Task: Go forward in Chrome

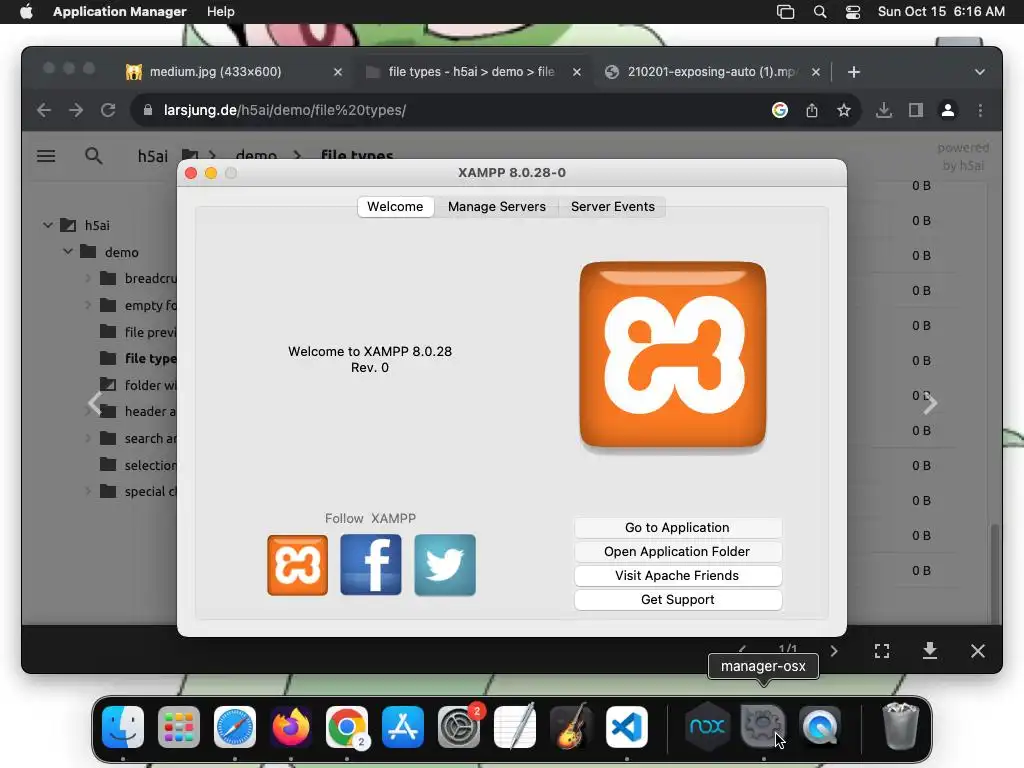Action: [x=76, y=110]
